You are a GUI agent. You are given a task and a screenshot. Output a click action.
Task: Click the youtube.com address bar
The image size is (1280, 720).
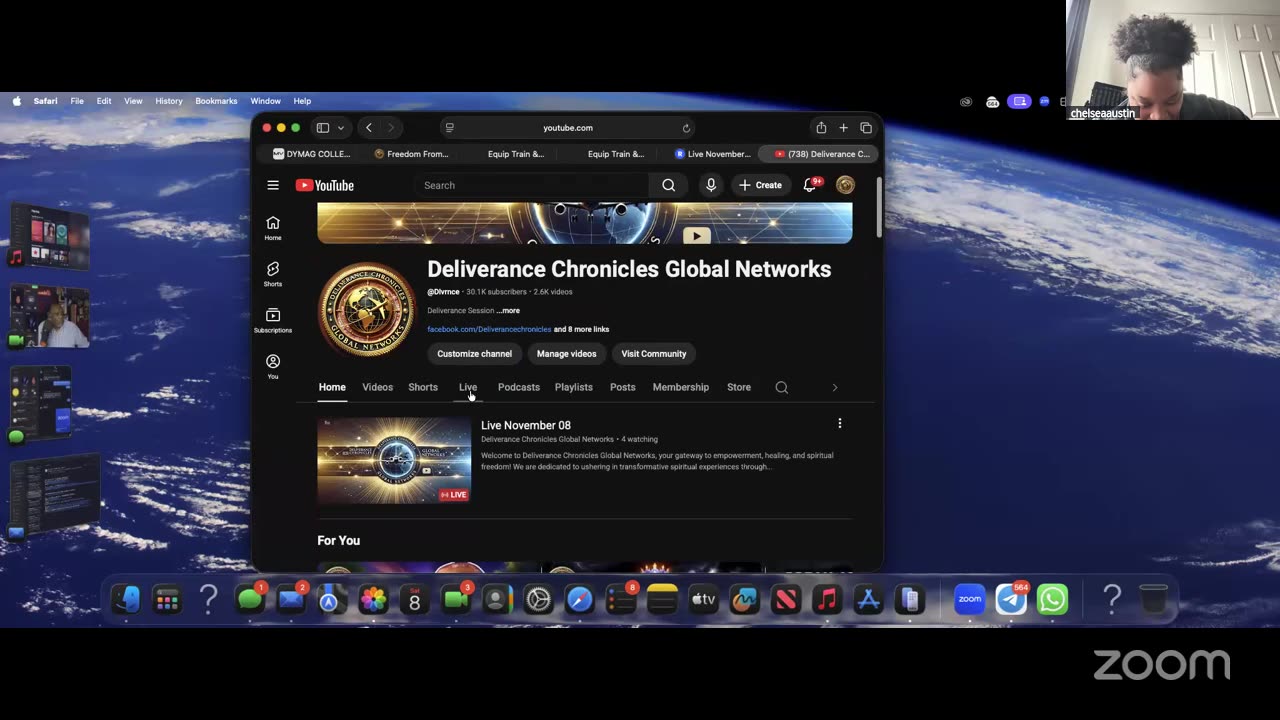coord(568,128)
